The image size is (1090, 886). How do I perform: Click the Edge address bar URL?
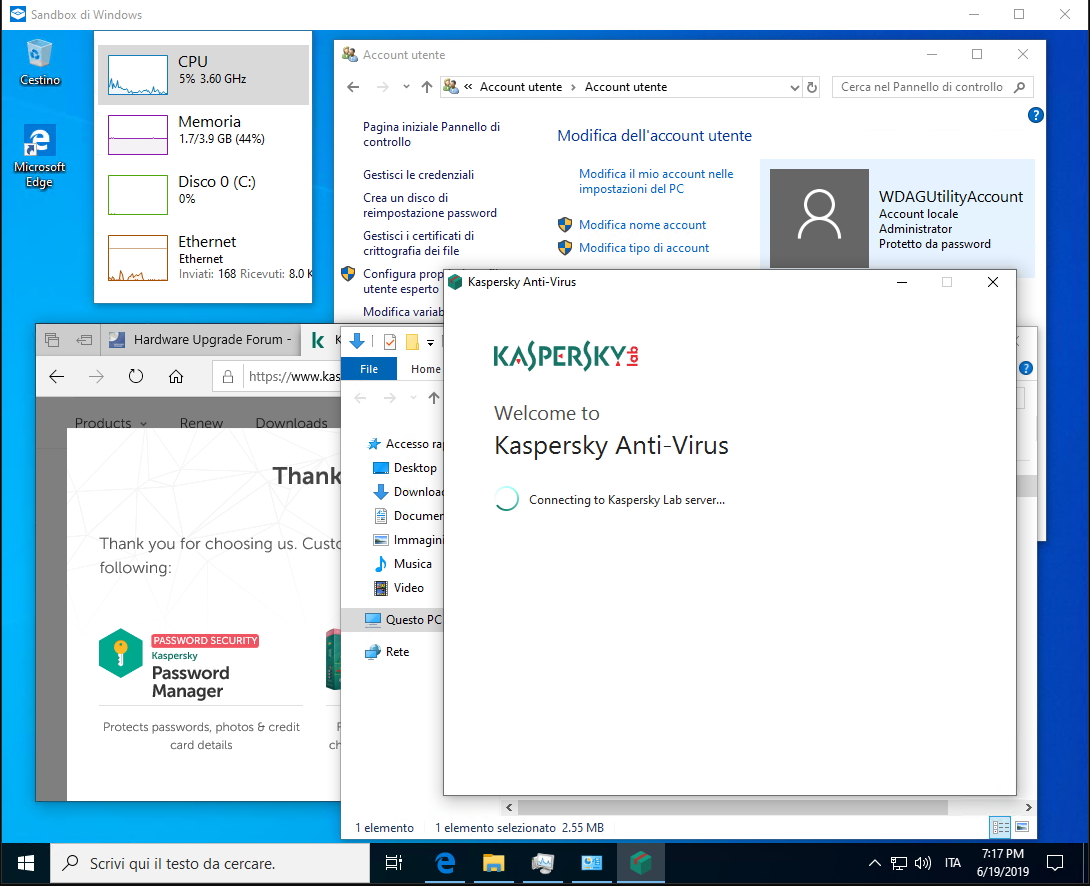point(295,377)
